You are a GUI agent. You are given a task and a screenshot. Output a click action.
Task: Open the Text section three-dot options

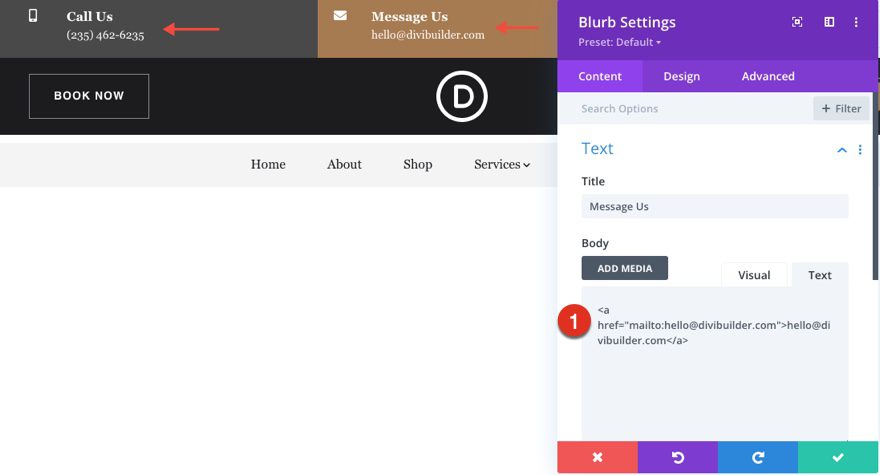tap(860, 149)
